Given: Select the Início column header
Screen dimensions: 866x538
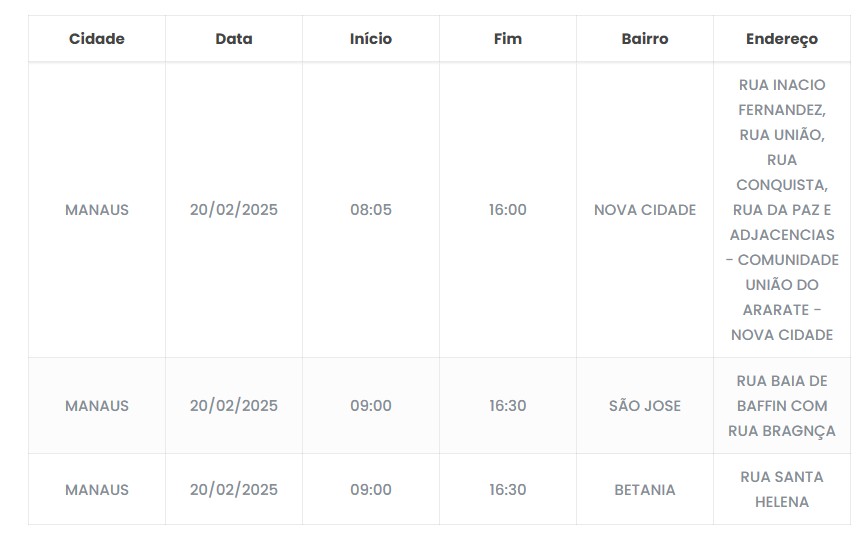Looking at the screenshot, I should 371,39.
